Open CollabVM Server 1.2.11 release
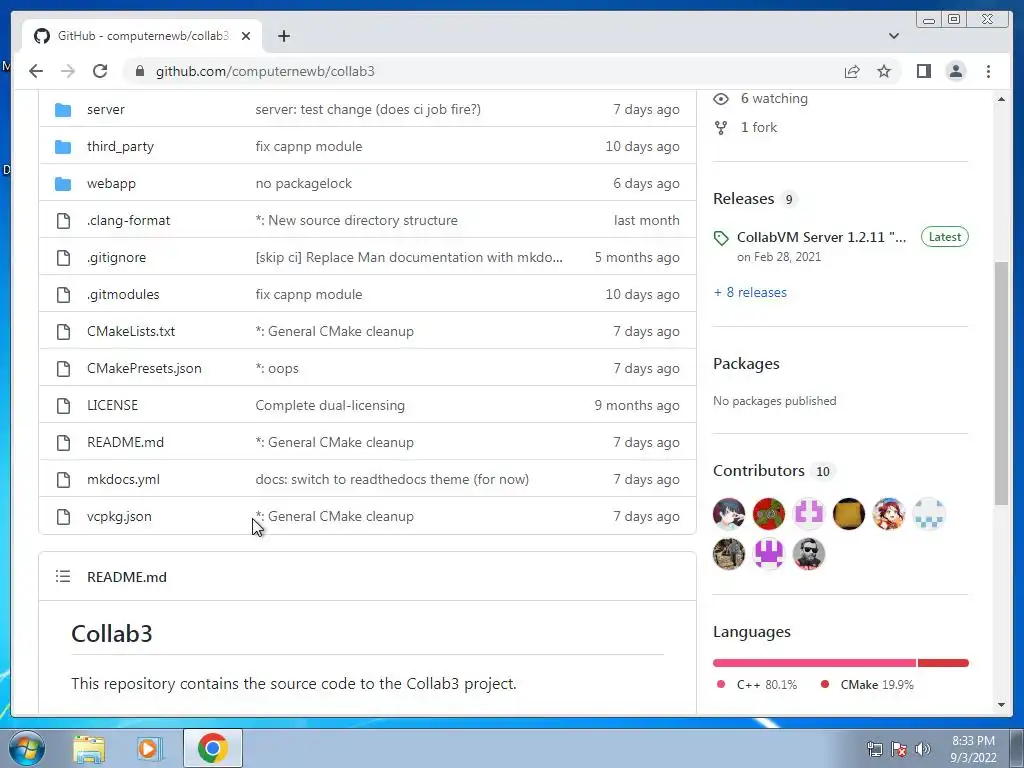This screenshot has height=768, width=1024. 821,237
